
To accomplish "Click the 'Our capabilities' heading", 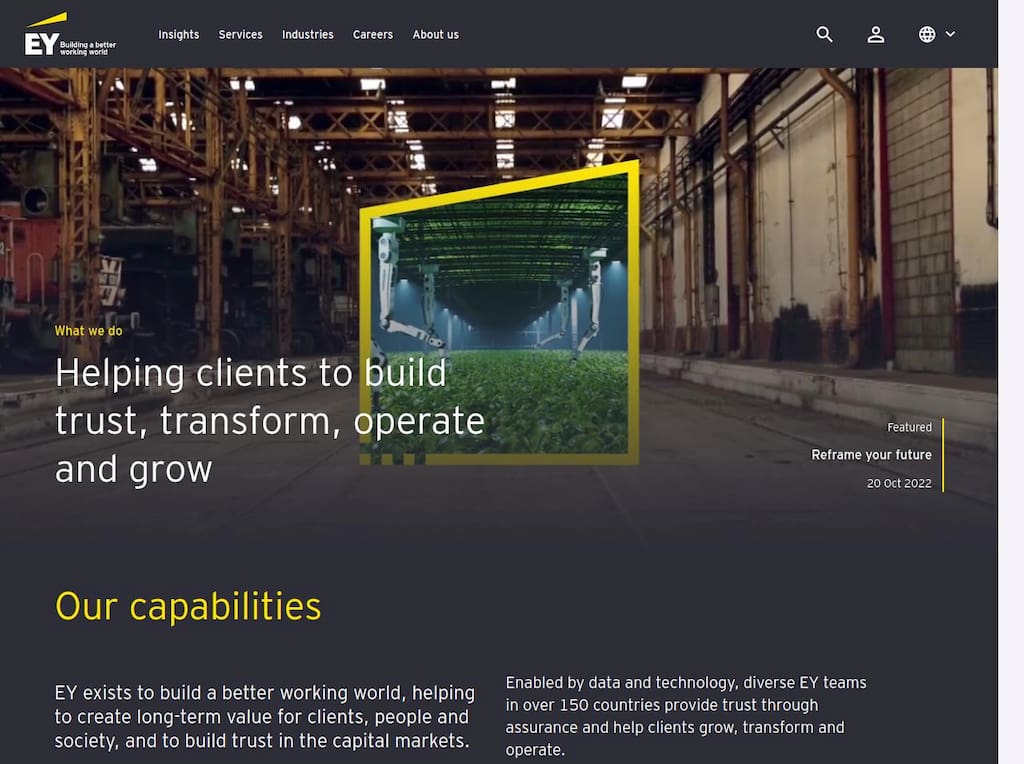I will pyautogui.click(x=188, y=606).
